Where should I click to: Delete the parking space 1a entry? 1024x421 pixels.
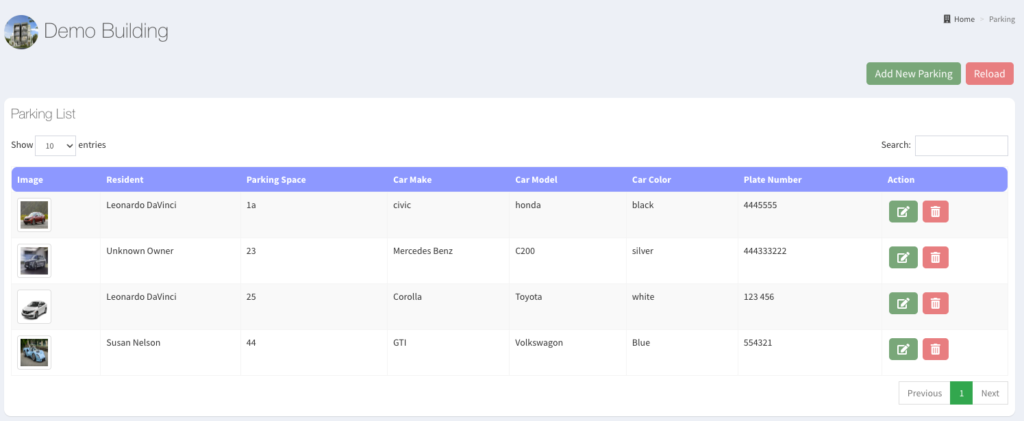[x=935, y=211]
